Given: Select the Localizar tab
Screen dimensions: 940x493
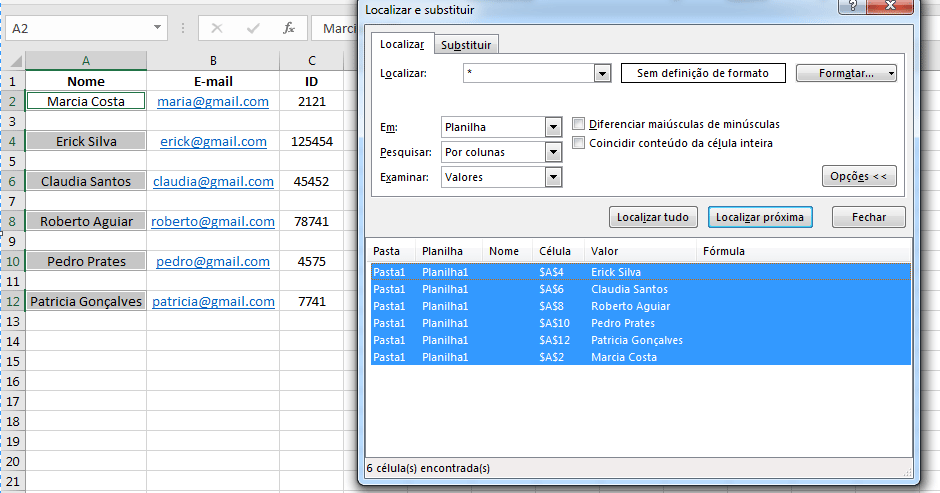Looking at the screenshot, I should (402, 44).
